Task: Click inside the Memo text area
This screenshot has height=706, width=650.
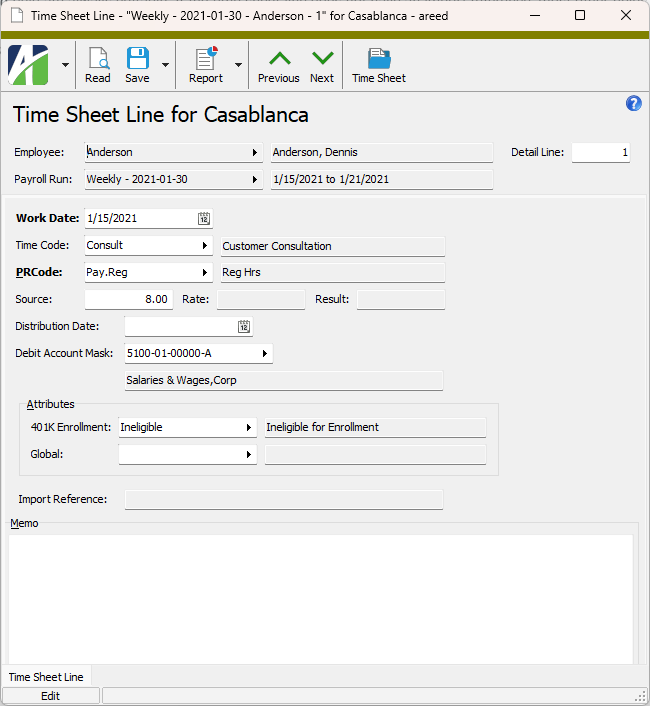Action: coord(321,599)
